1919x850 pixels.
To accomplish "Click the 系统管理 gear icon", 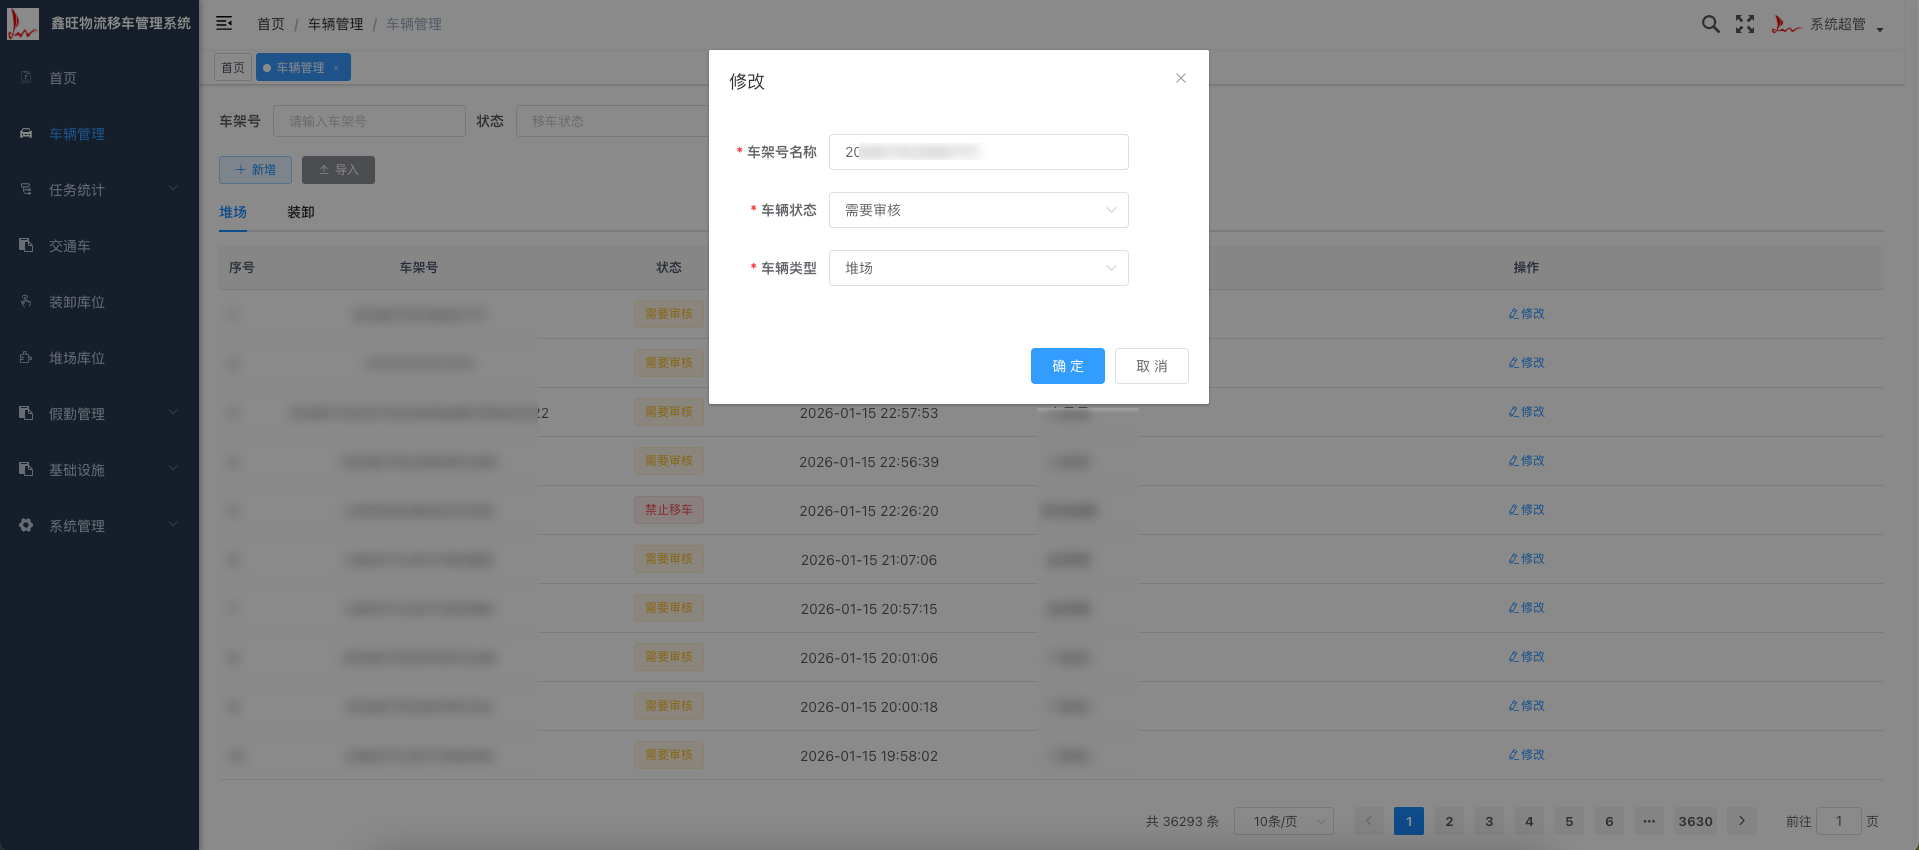I will click(26, 525).
